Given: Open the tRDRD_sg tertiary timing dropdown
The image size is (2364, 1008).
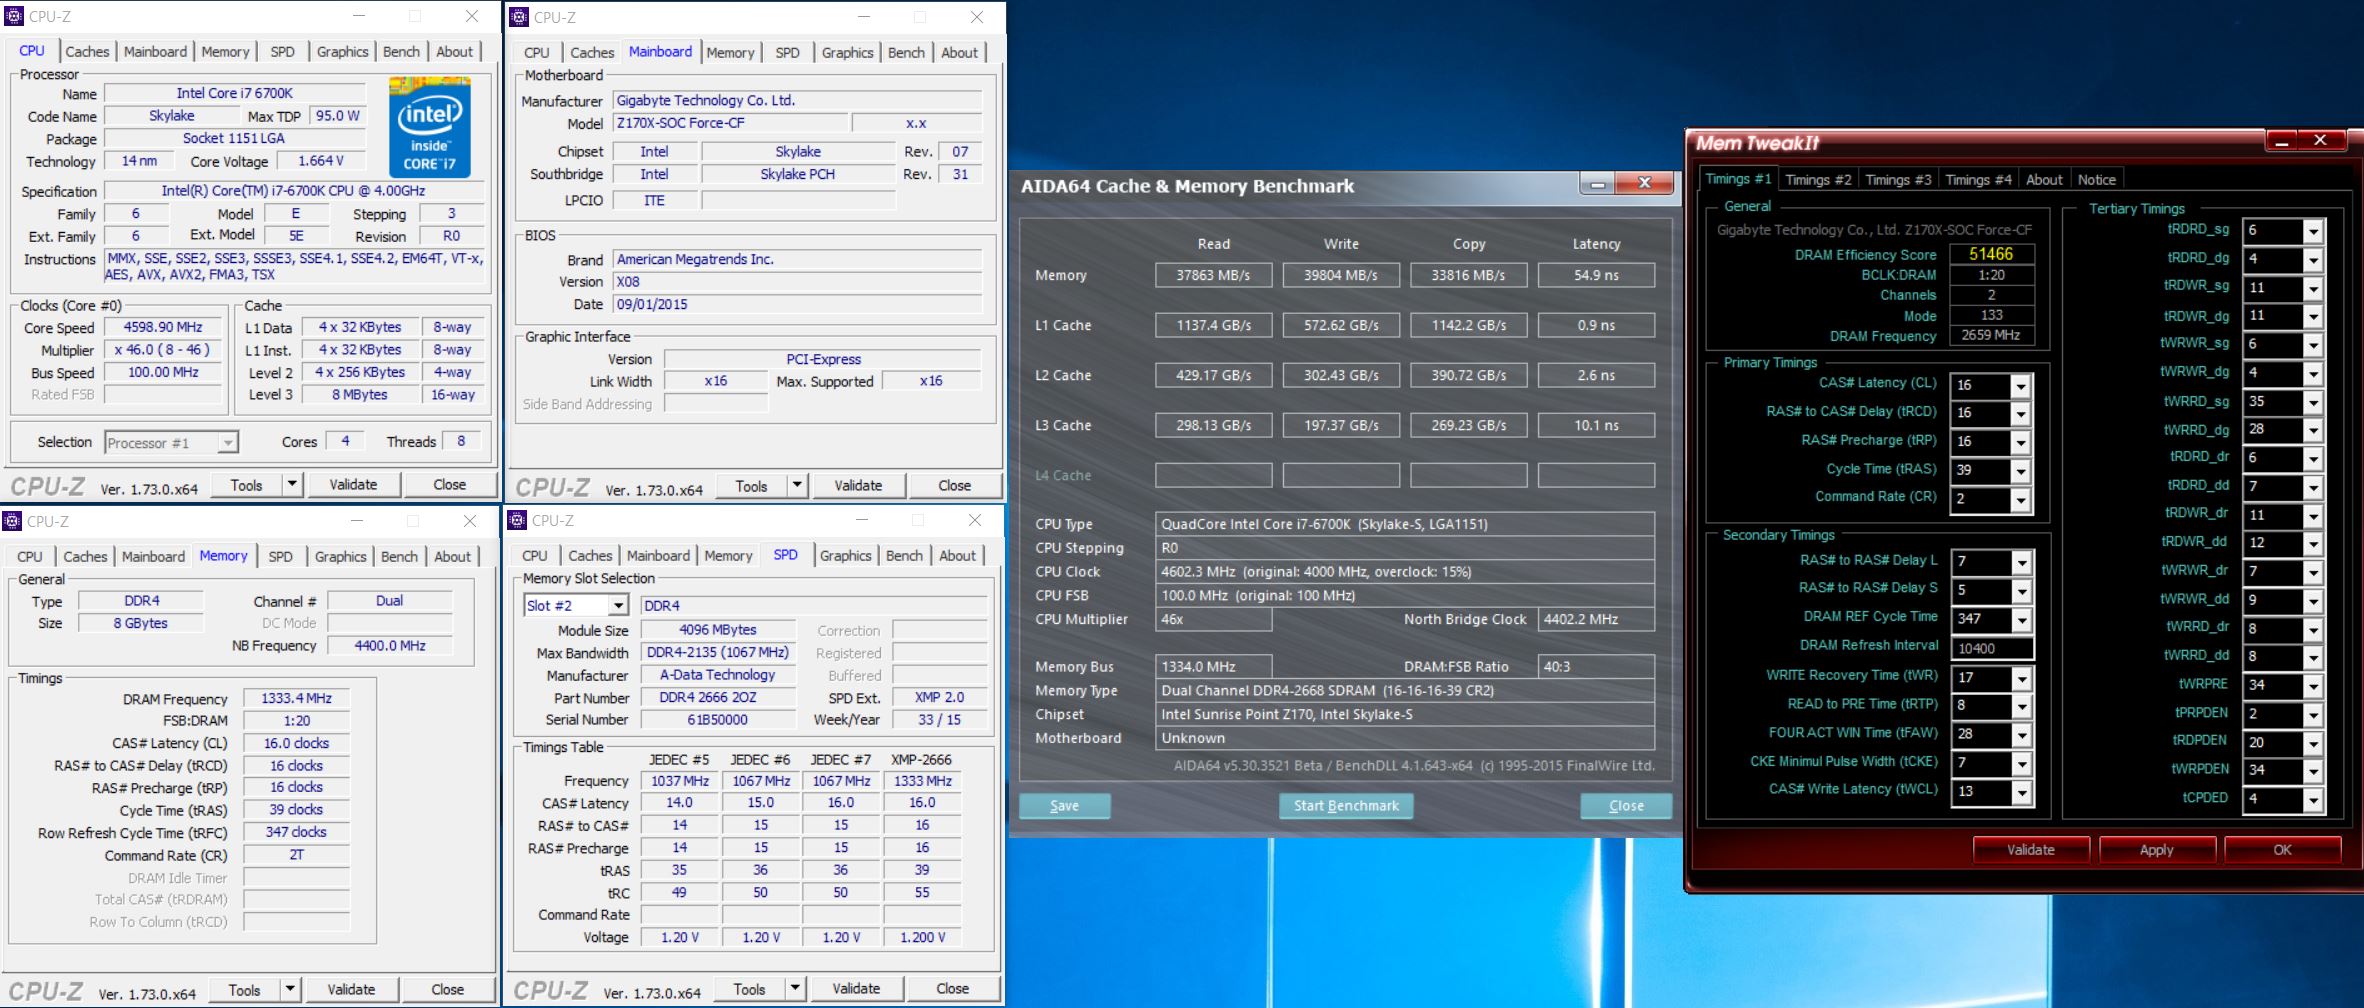Looking at the screenshot, I should coord(2312,231).
